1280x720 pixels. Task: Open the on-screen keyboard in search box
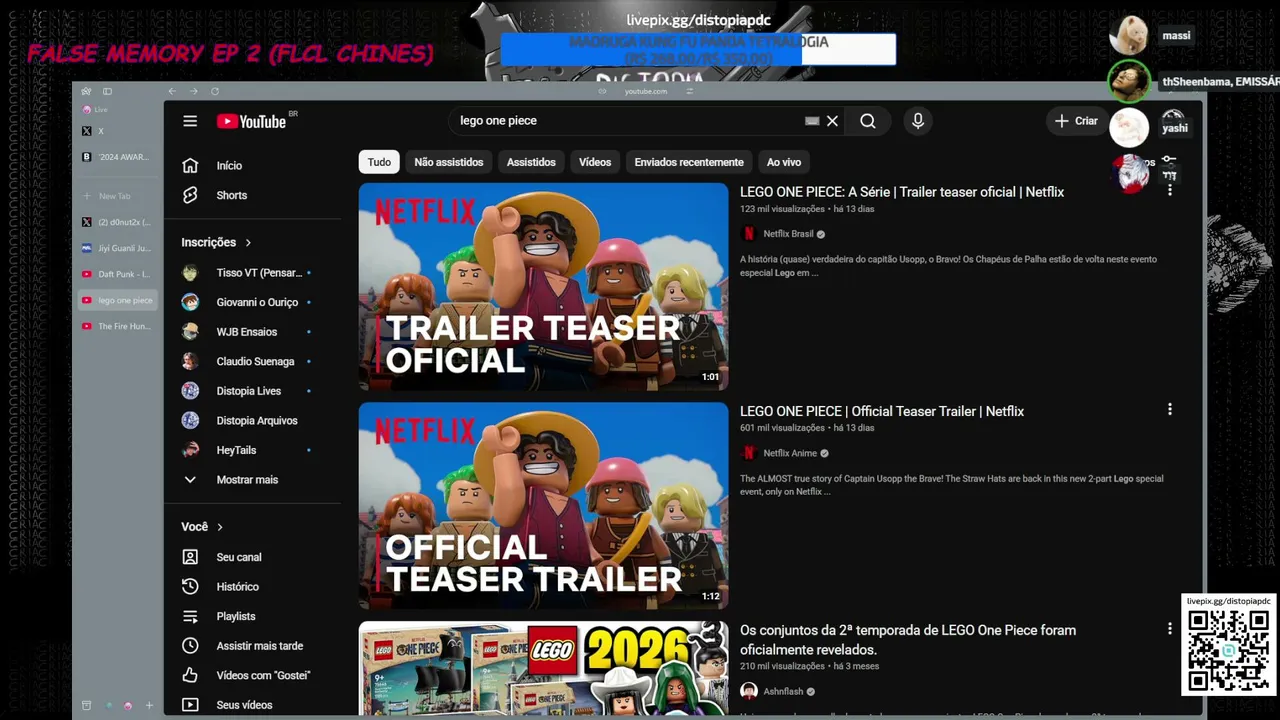[x=812, y=121]
